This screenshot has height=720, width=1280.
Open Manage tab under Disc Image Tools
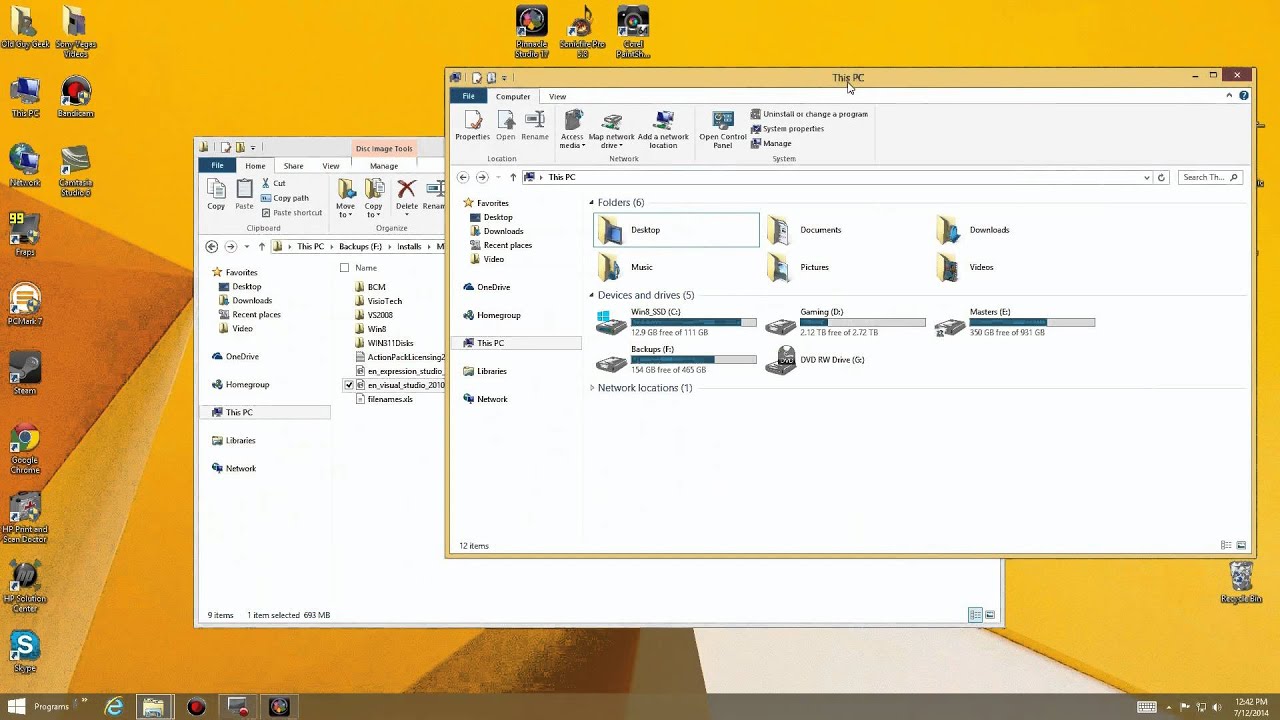click(384, 166)
